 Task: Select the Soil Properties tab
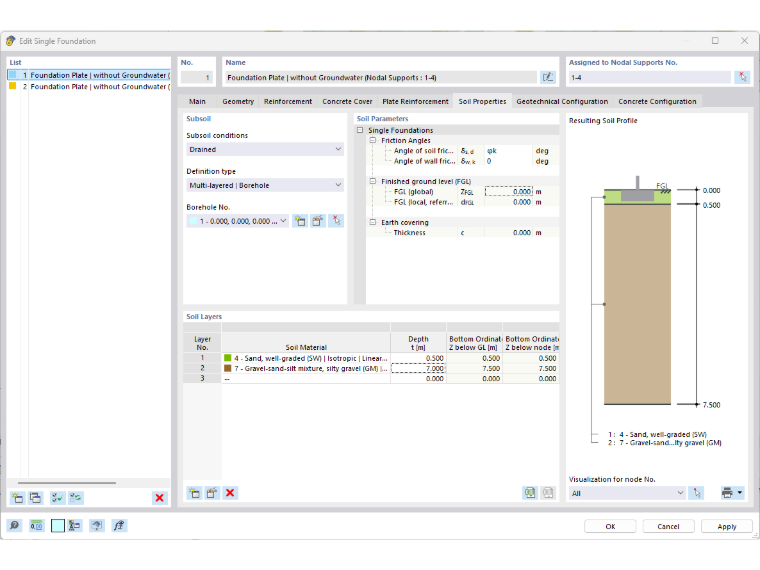[482, 101]
